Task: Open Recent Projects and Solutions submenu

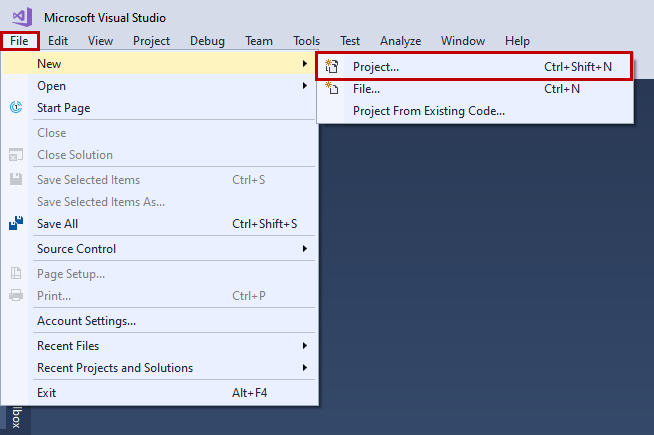Action: pos(115,368)
